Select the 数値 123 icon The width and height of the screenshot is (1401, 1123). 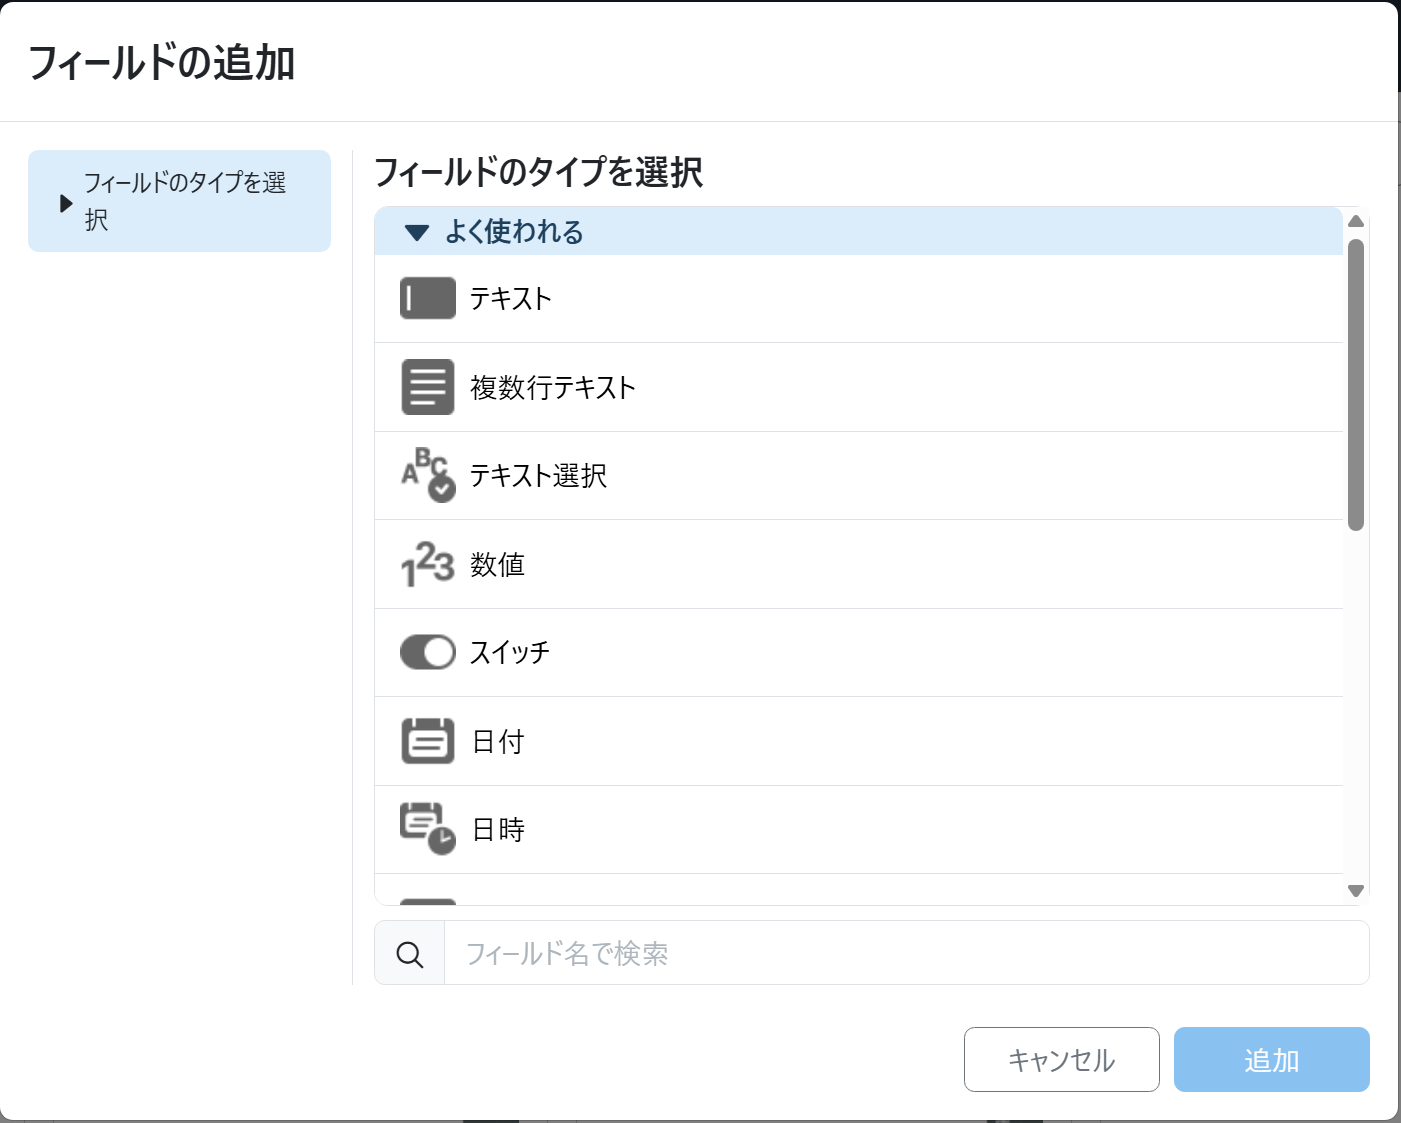click(x=427, y=564)
